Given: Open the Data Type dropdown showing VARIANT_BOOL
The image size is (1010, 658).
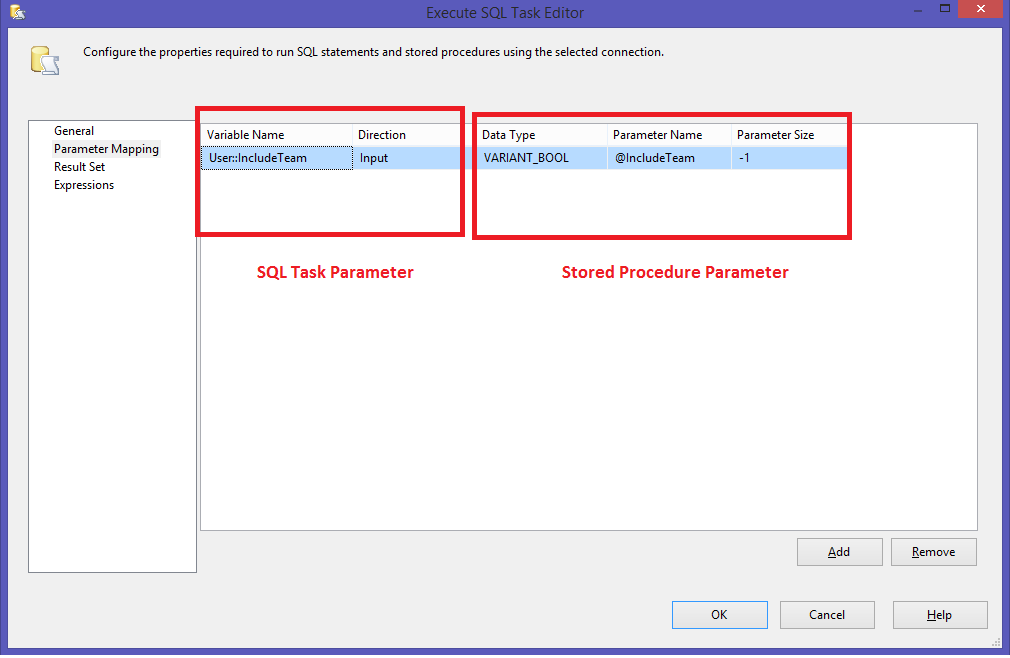Looking at the screenshot, I should (x=540, y=157).
